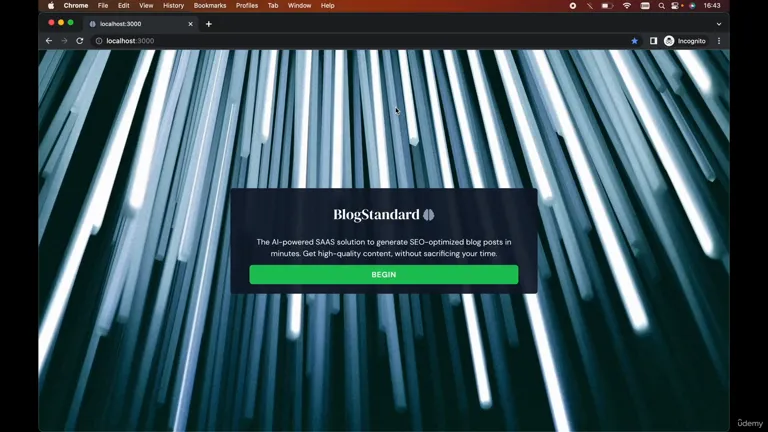Viewport: 768px width, 432px height.
Task: Open the Apple menu
Action: click(x=51, y=6)
